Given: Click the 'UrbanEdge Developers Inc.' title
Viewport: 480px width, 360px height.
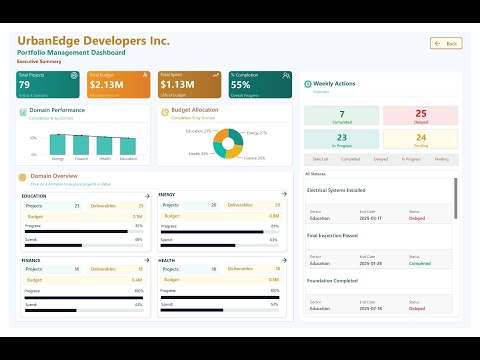Looking at the screenshot, I should pos(93,41).
